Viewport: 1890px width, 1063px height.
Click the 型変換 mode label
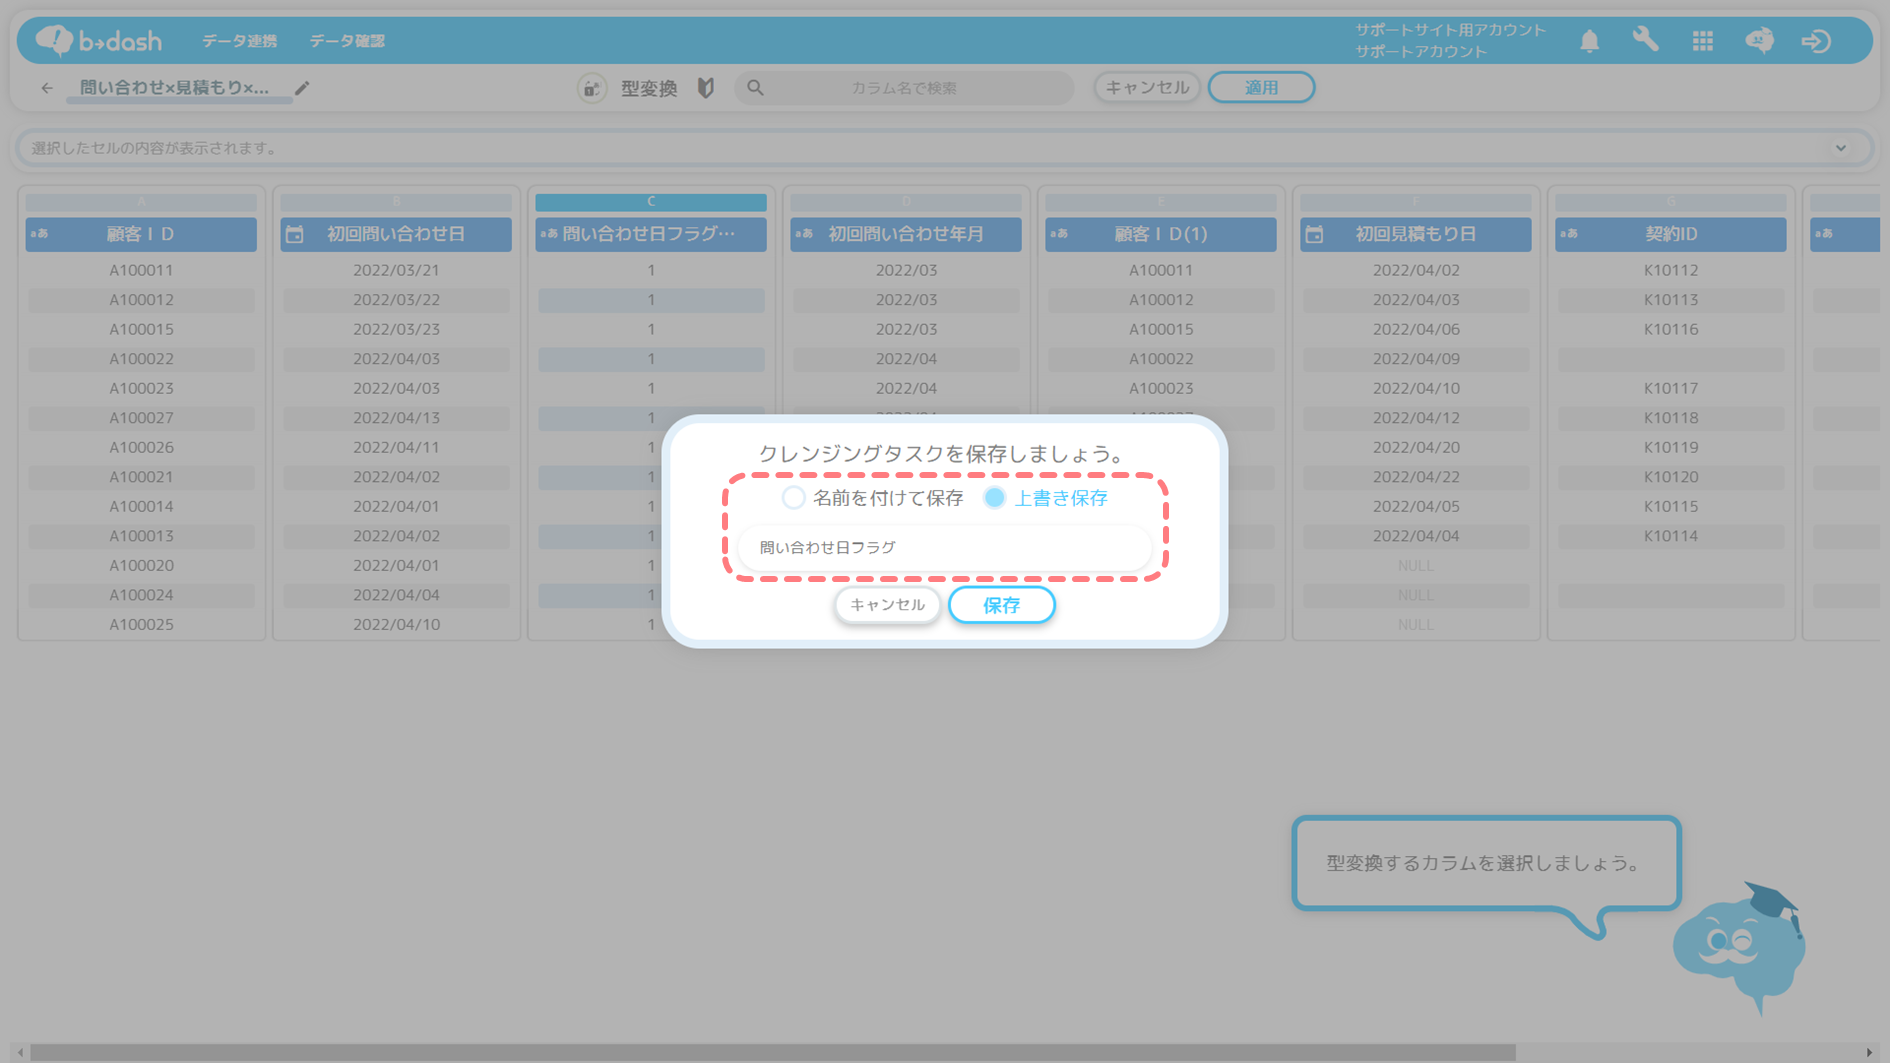click(649, 88)
